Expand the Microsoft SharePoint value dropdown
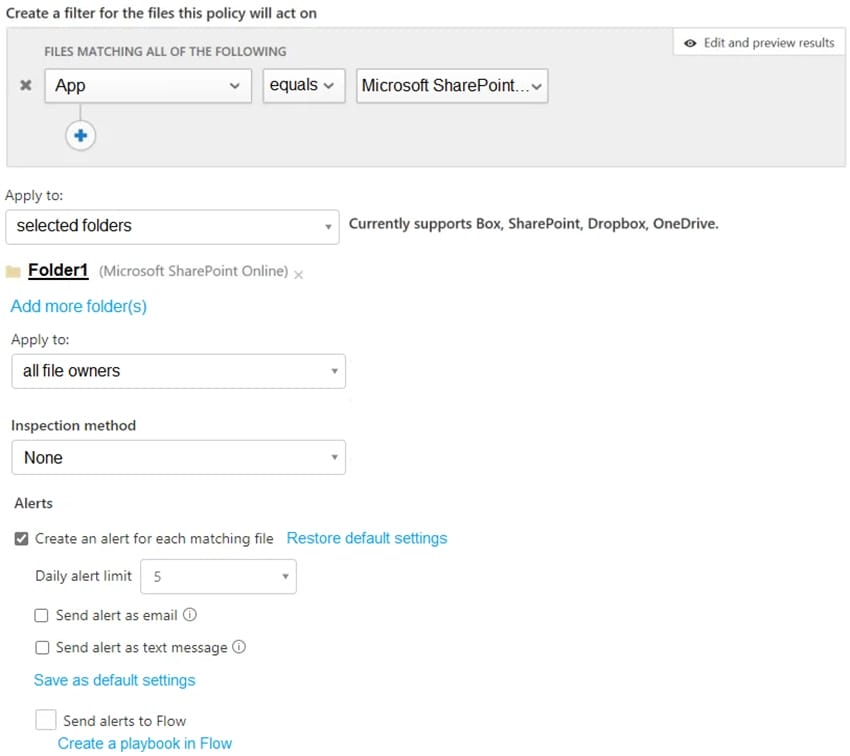This screenshot has height=756, width=850. tap(452, 86)
